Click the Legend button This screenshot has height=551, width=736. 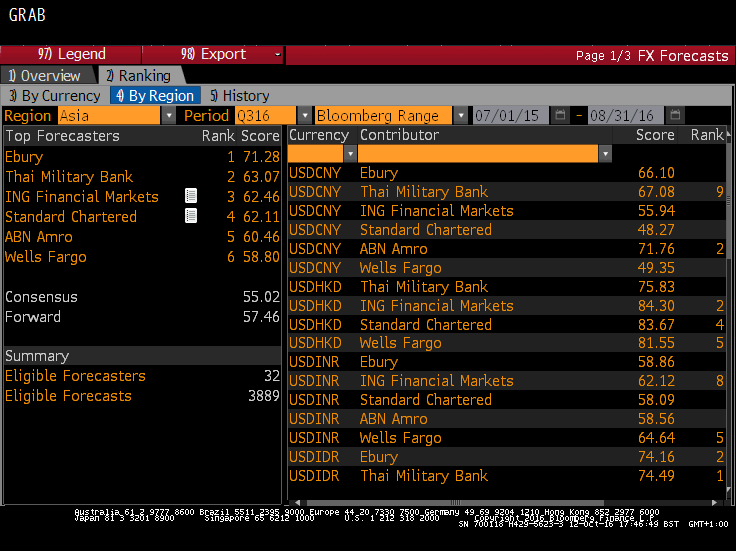[71, 54]
